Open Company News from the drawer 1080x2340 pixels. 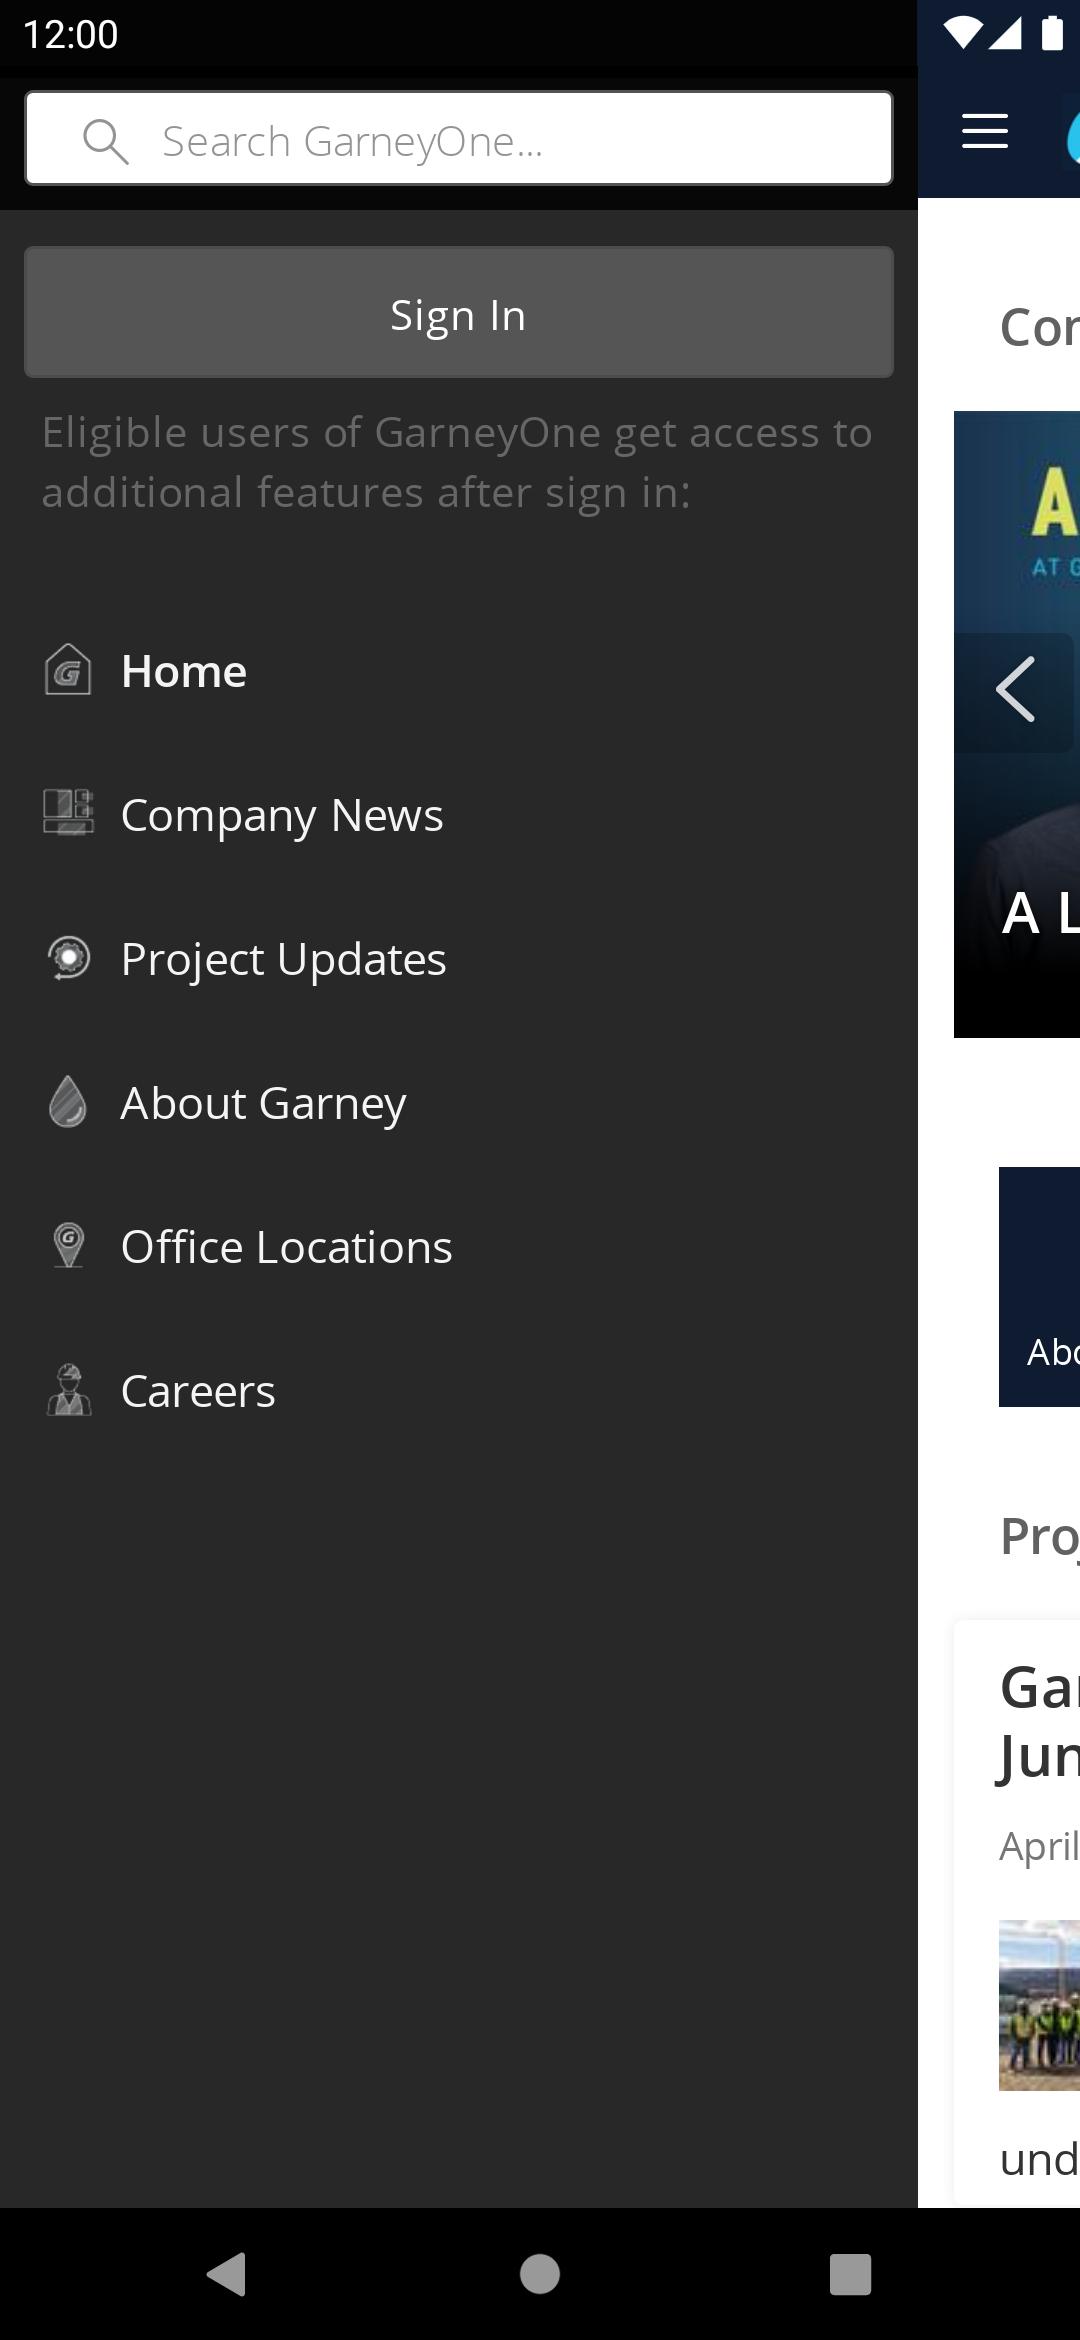[x=459, y=815]
